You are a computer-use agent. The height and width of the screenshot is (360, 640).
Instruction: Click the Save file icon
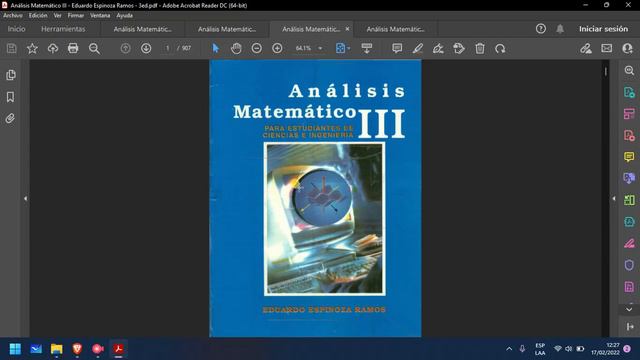coord(11,48)
